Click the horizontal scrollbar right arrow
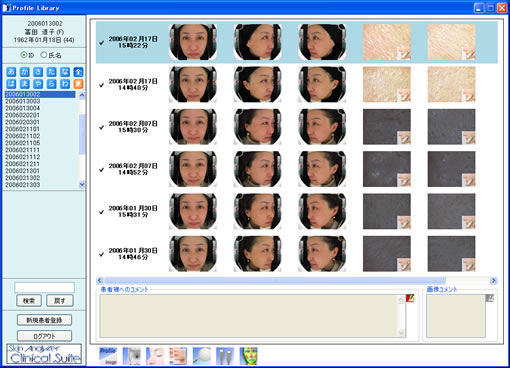Image resolution: width=510 pixels, height=368 pixels. pyautogui.click(x=494, y=281)
